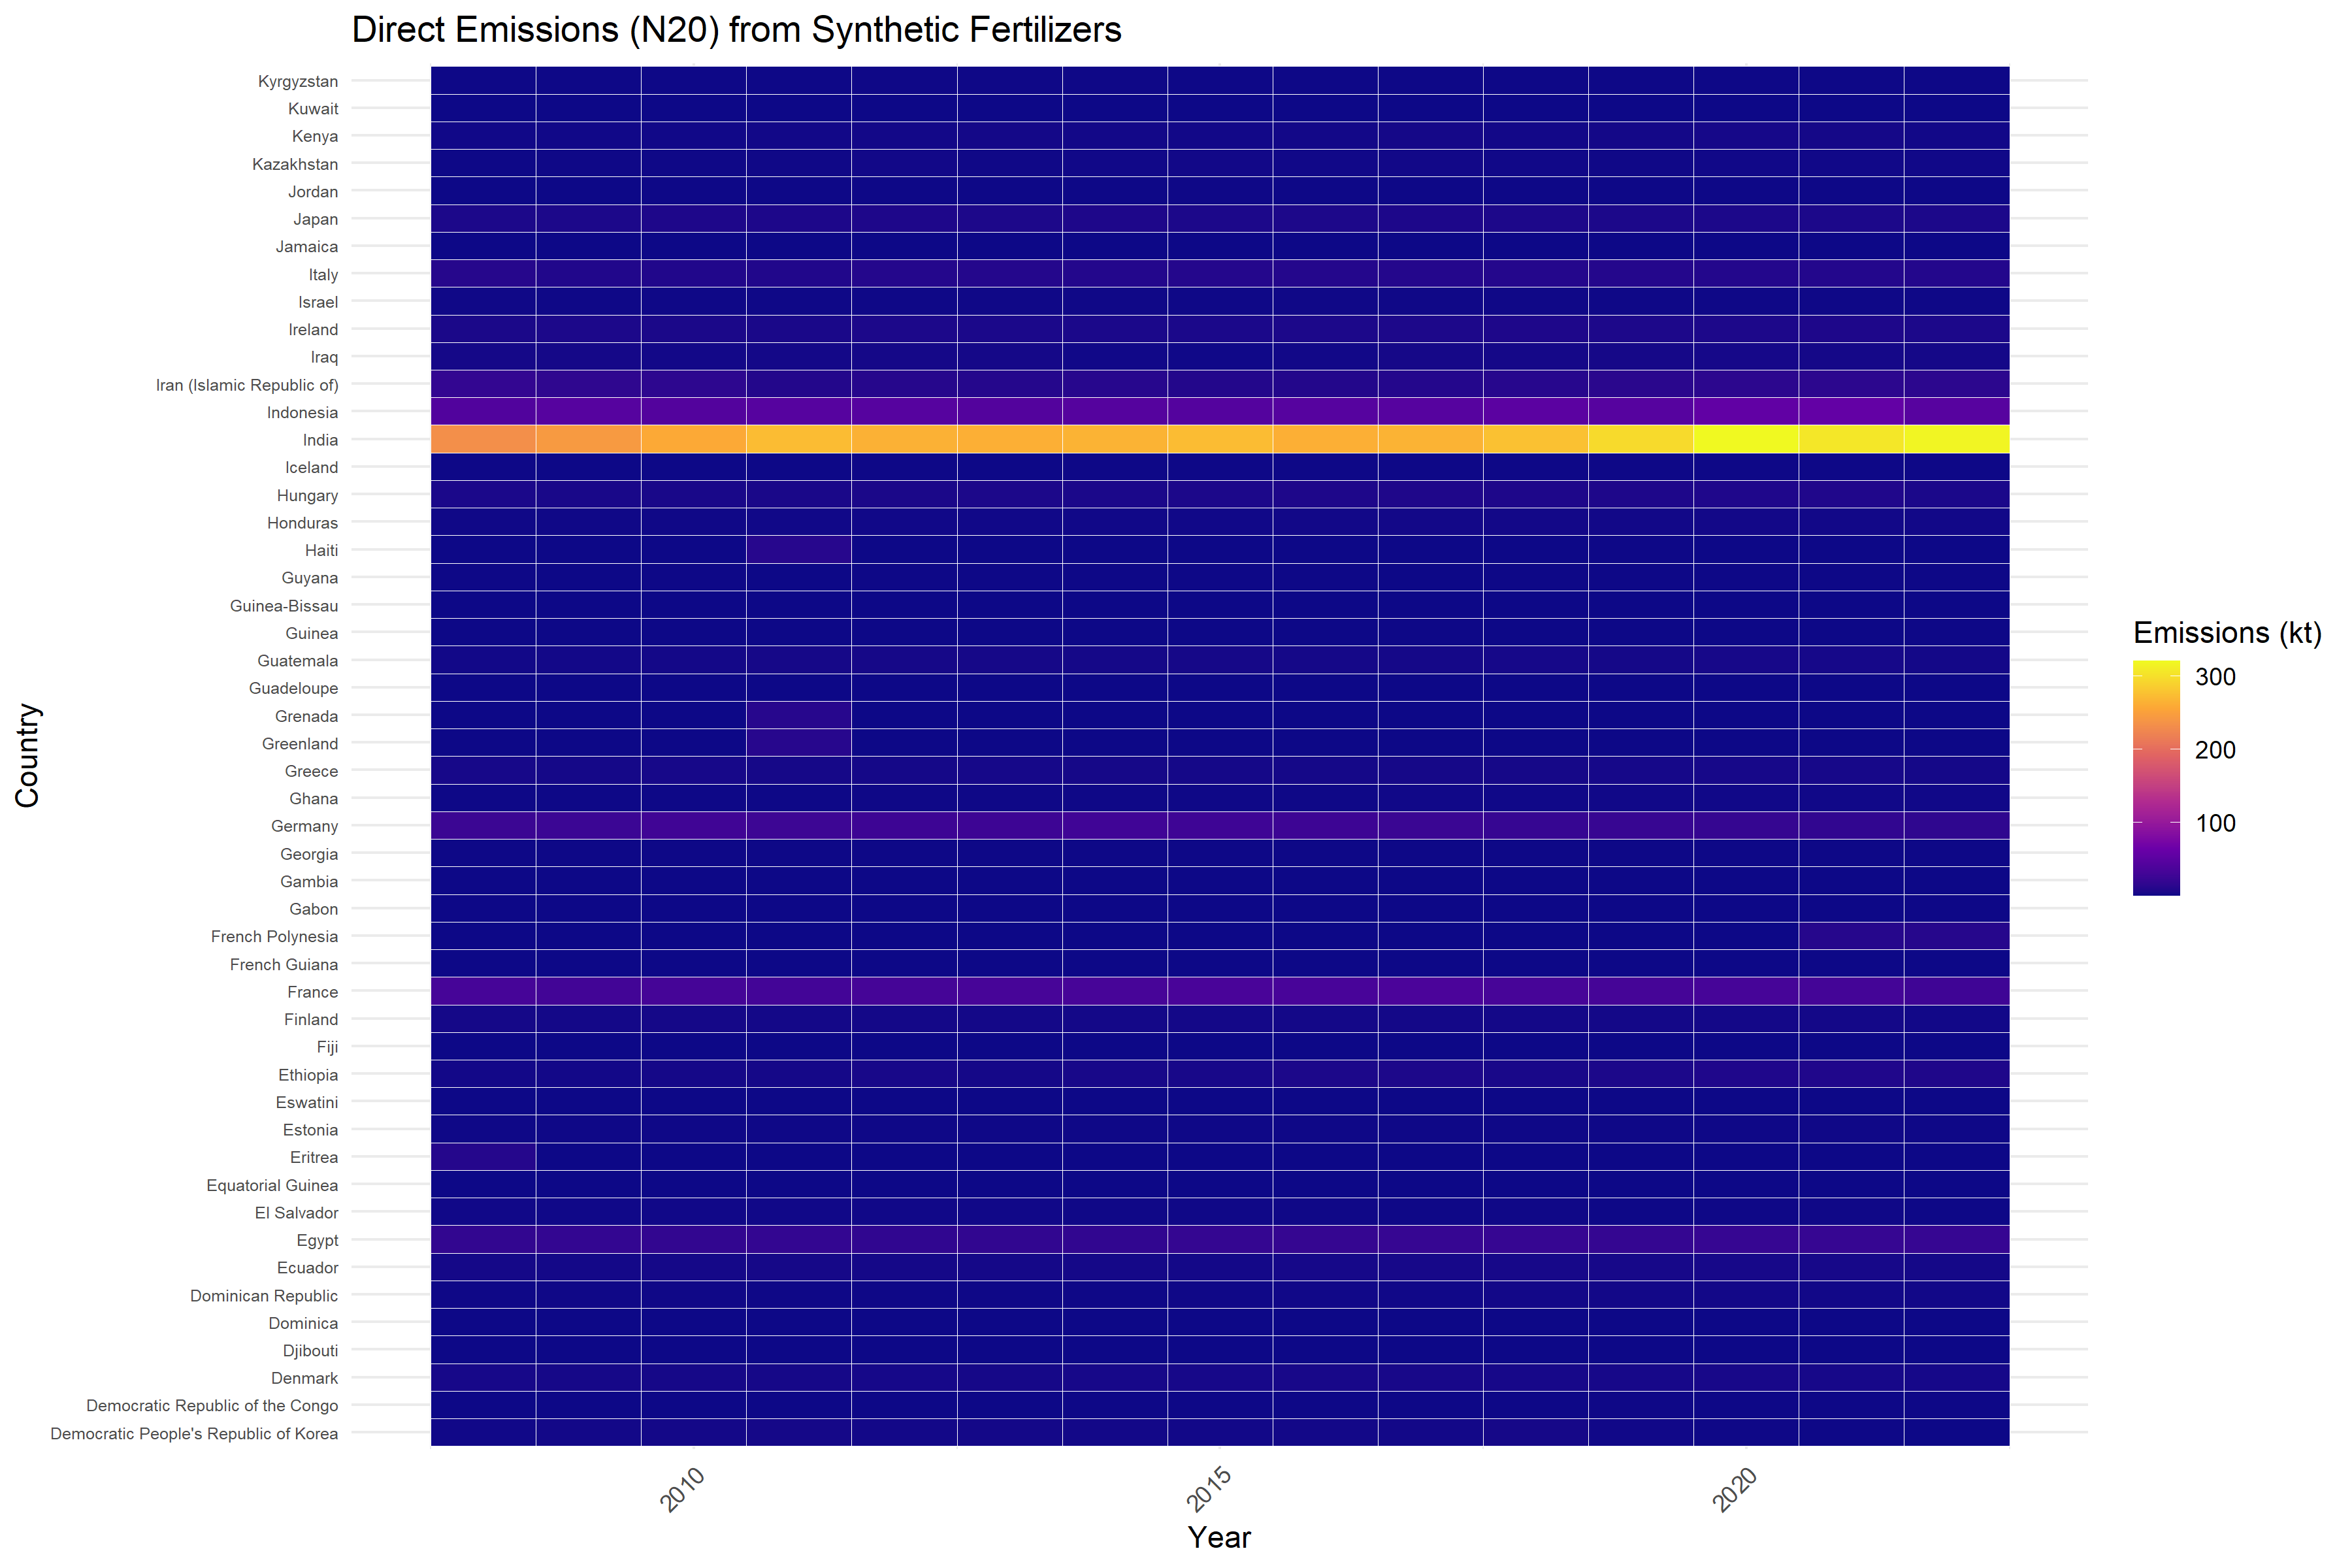Image resolution: width=2352 pixels, height=1568 pixels.
Task: Click the Ireland country label
Action: click(x=313, y=330)
